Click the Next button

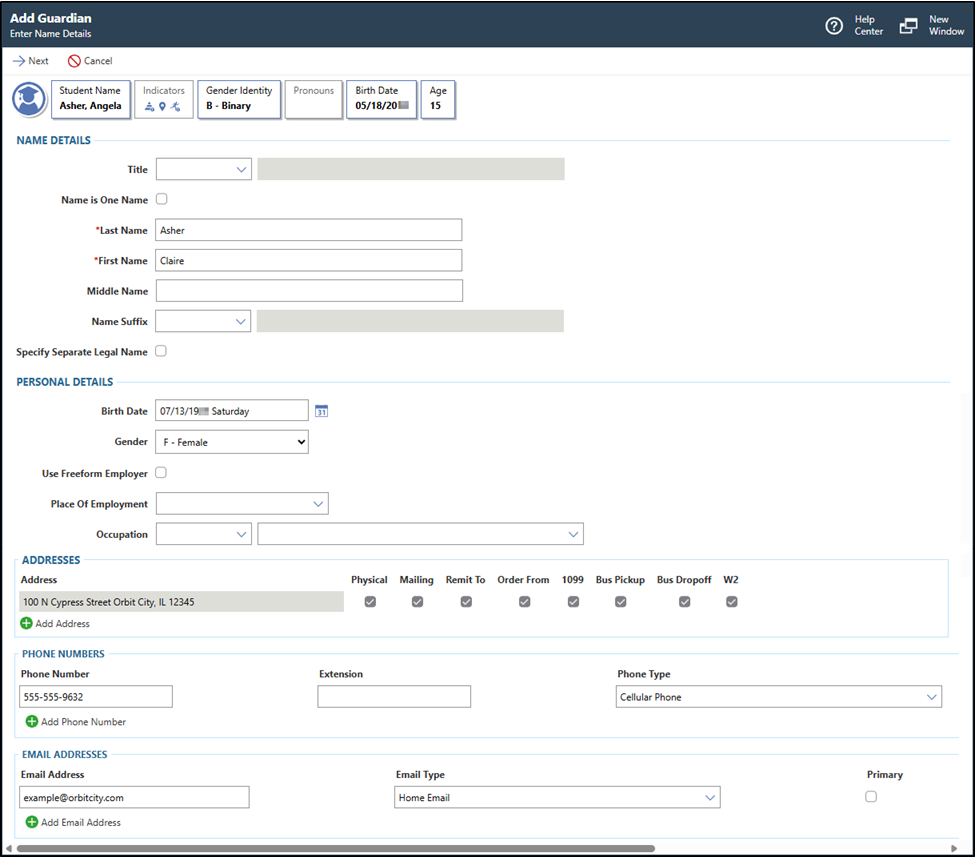click(x=30, y=61)
